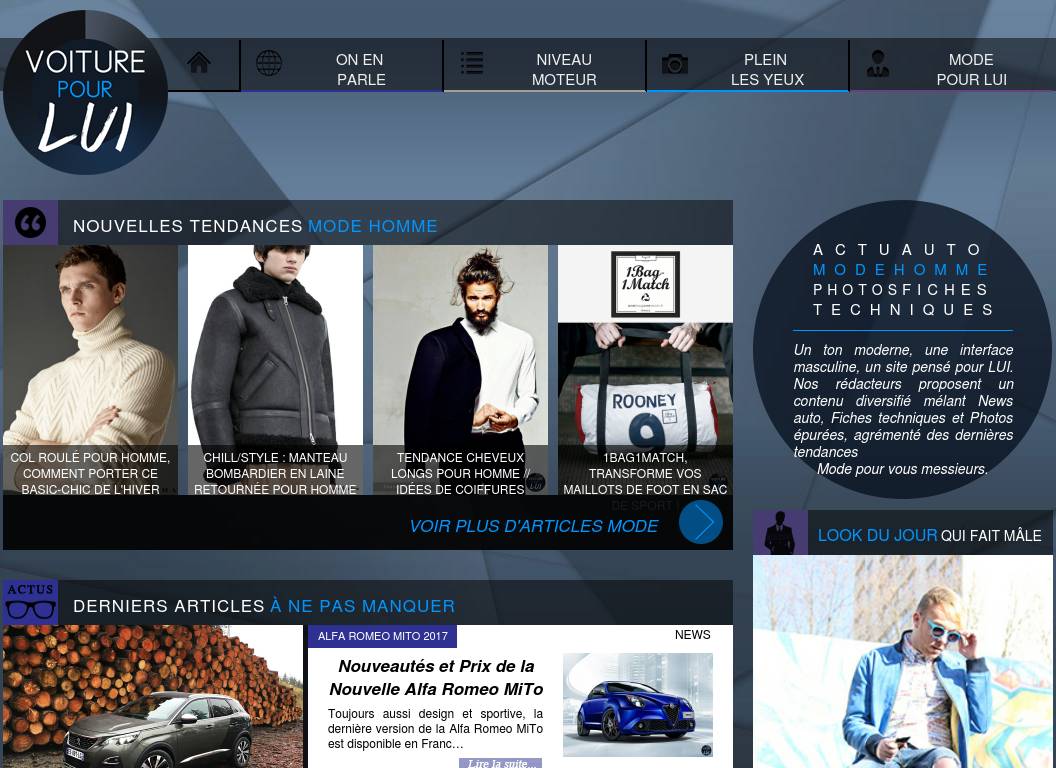Click the Alfa Romeo Mito 2017 category tag
Viewport: 1056px width, 768px height.
click(x=383, y=636)
